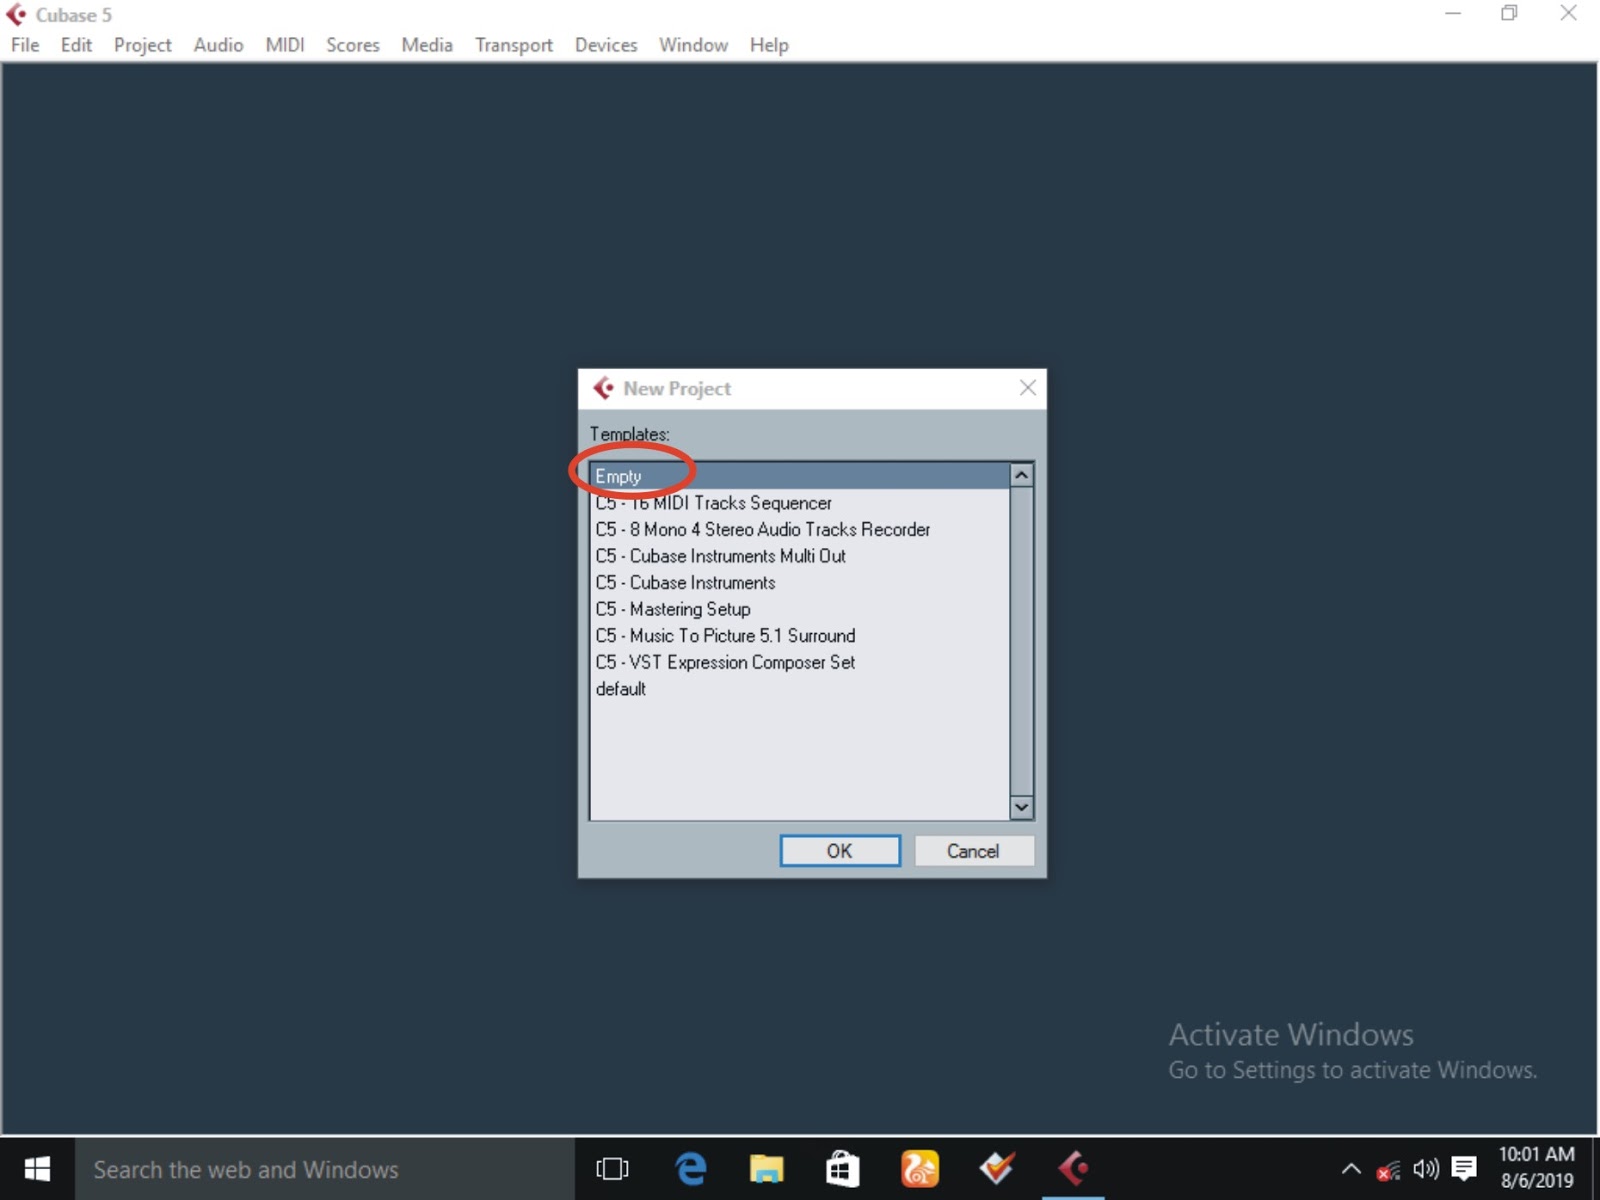Viewport: 1600px width, 1200px height.
Task: Select the Empty template
Action: pyautogui.click(x=800, y=476)
